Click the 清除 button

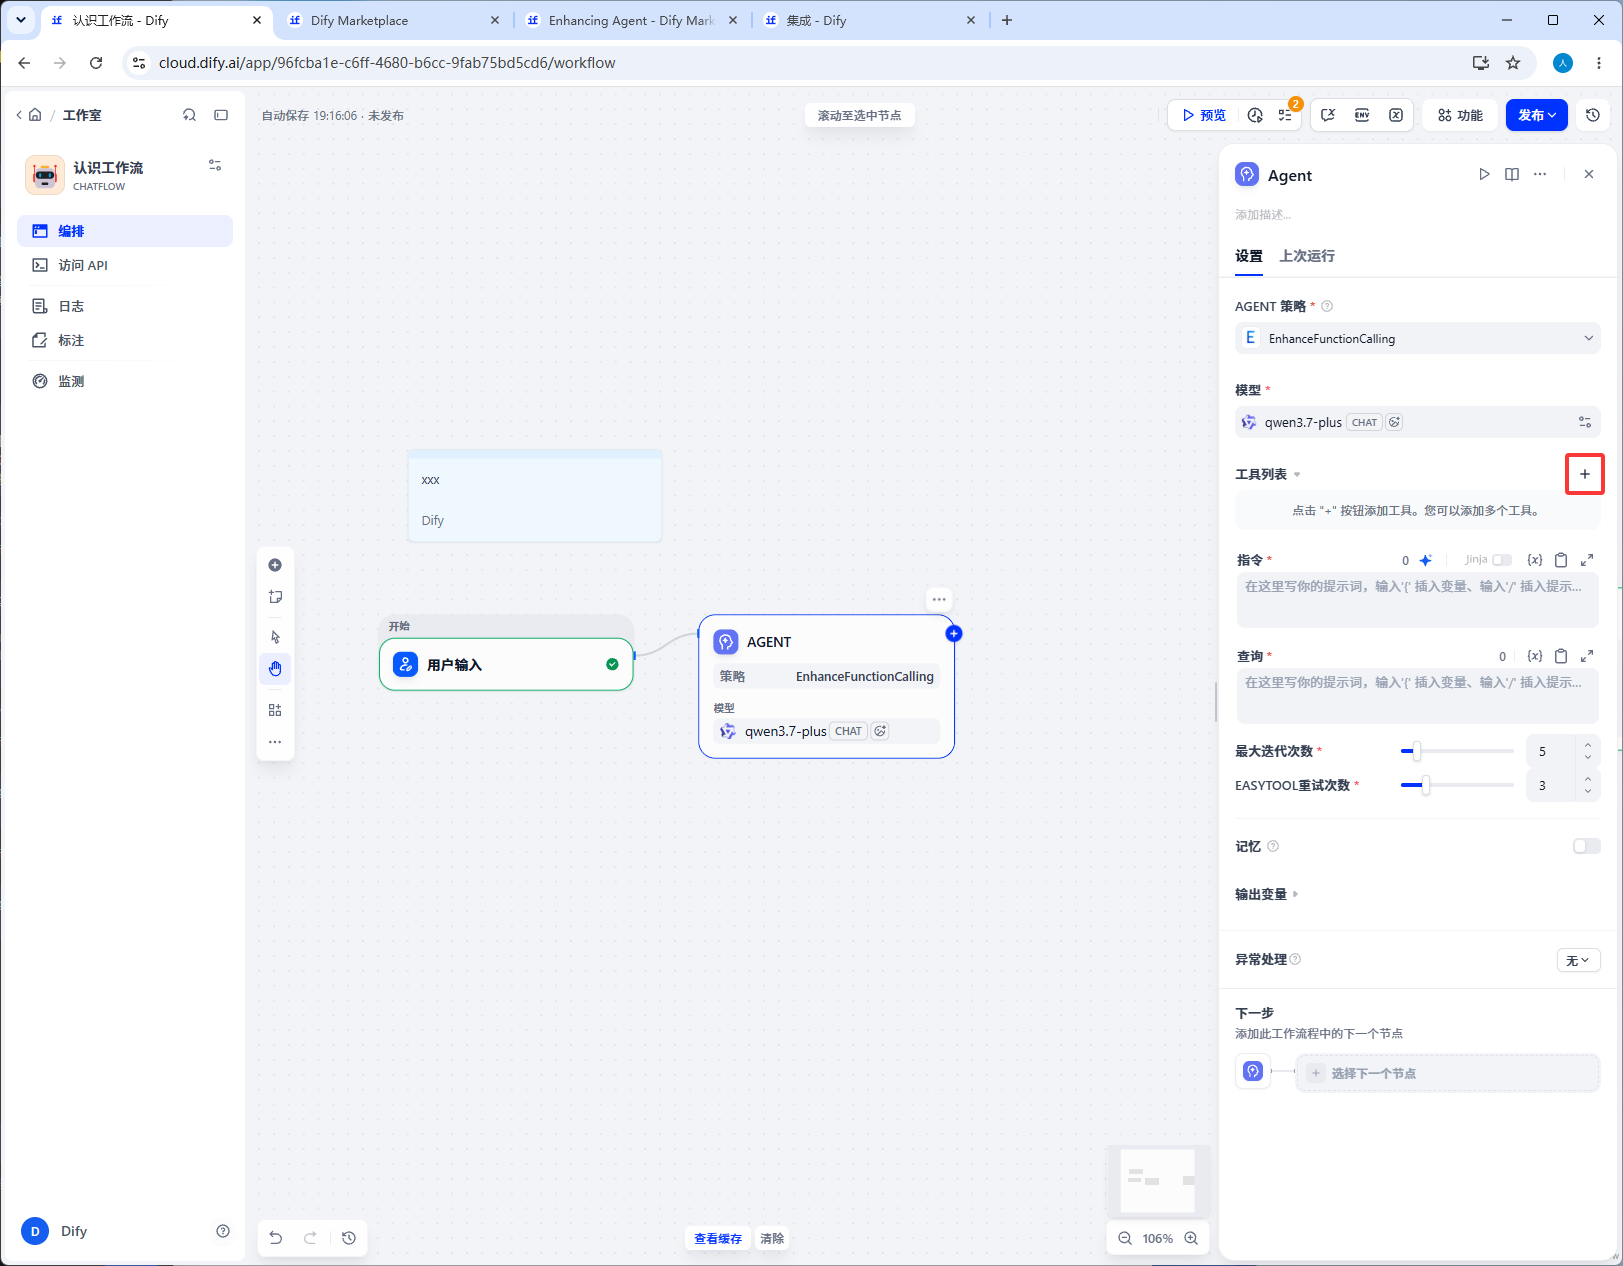[772, 1238]
